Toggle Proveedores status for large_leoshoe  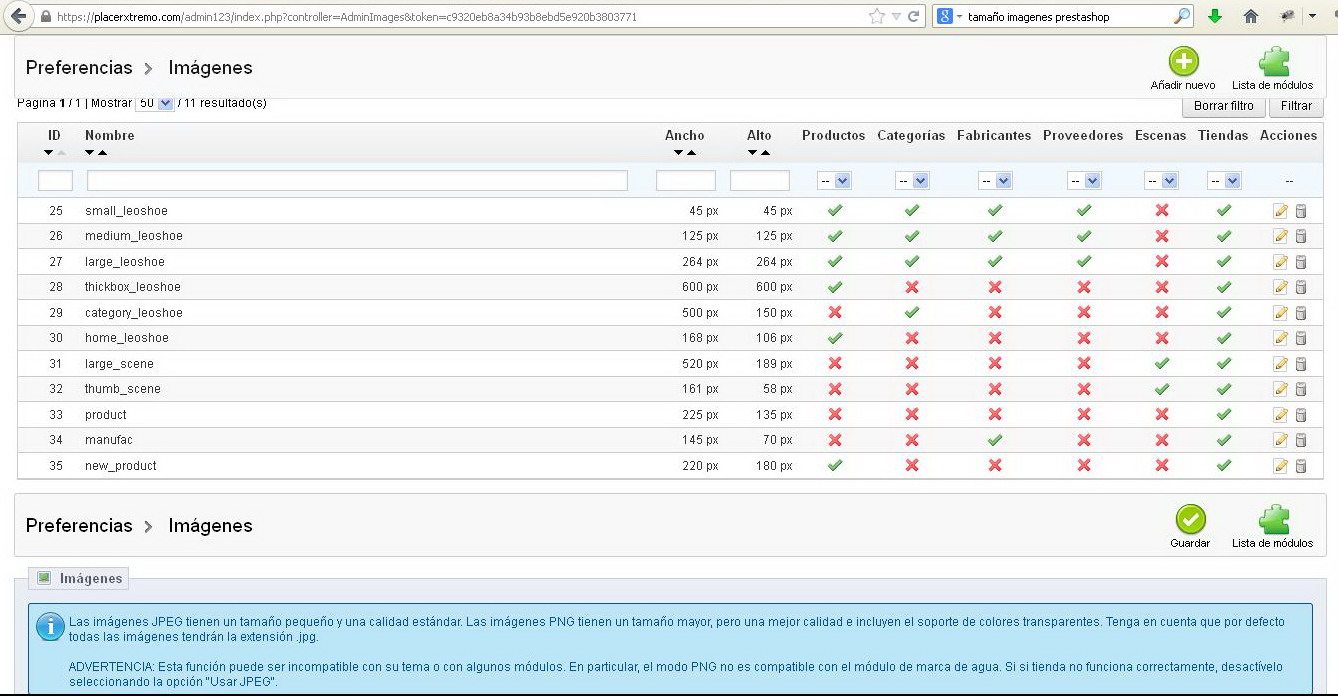1084,262
